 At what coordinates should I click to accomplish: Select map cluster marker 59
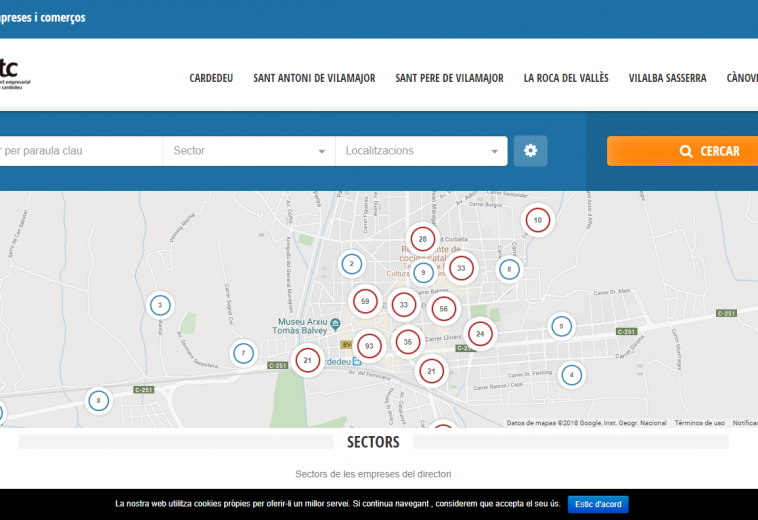[365, 302]
